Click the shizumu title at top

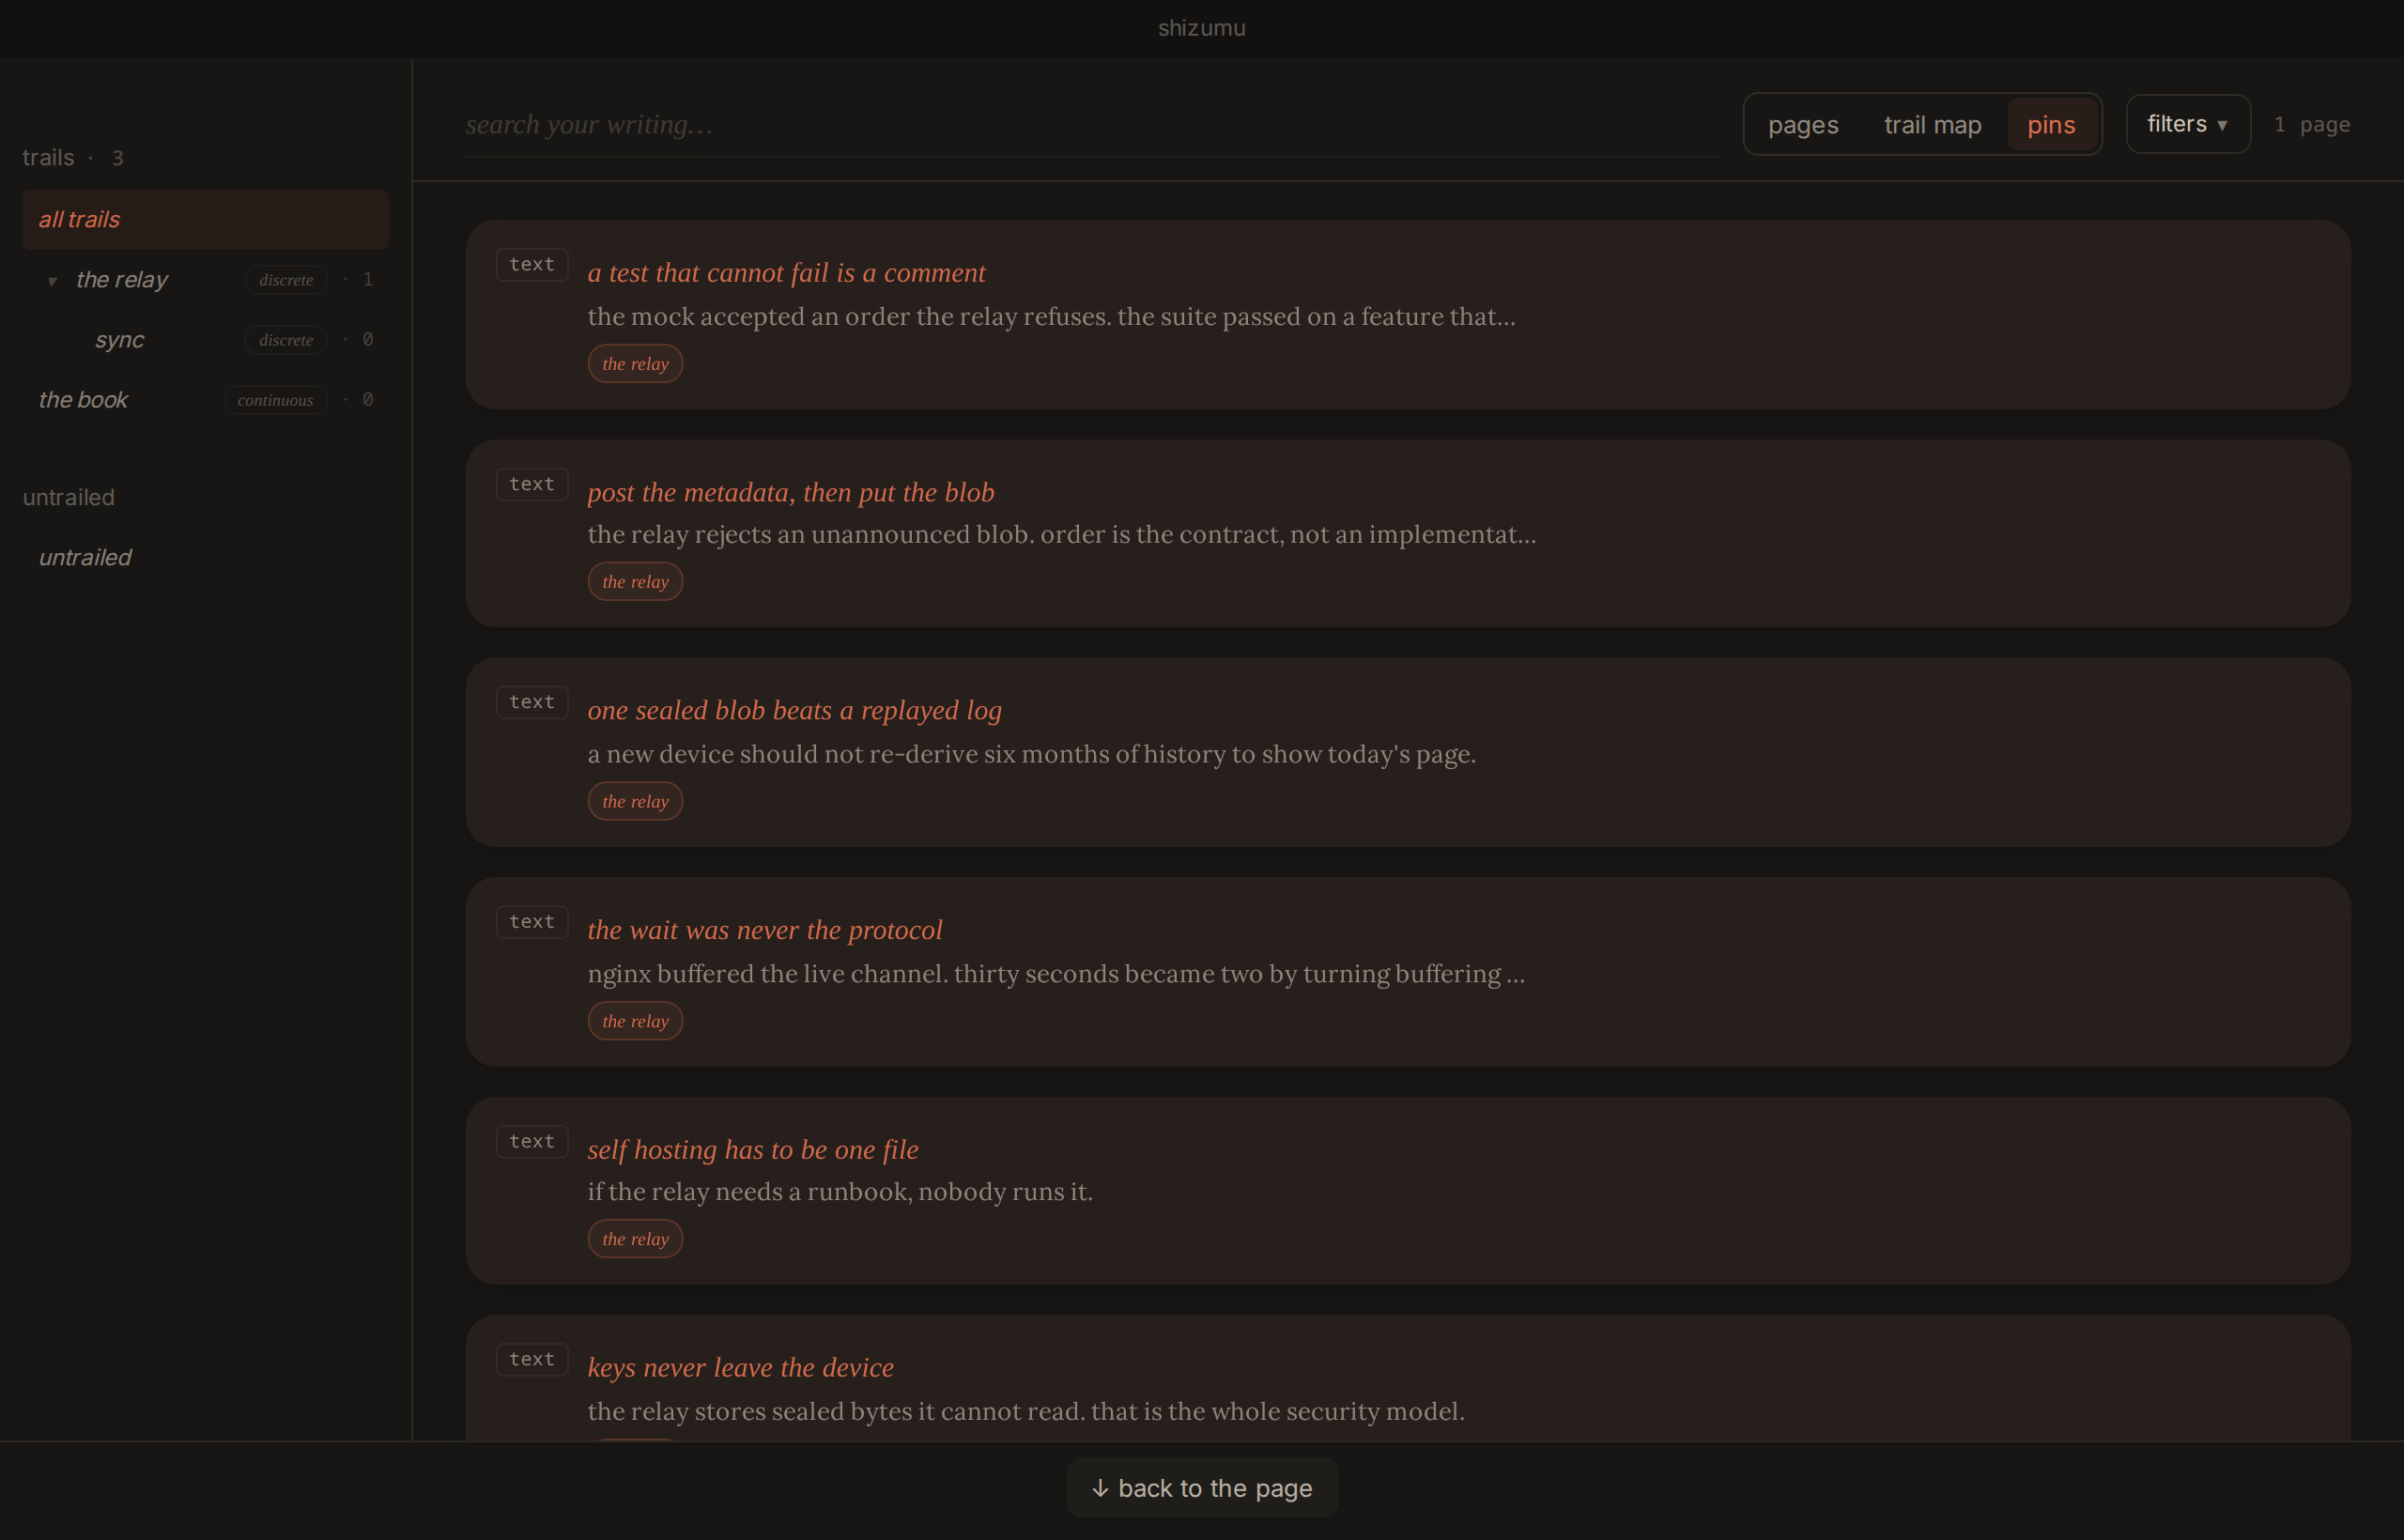(1202, 28)
